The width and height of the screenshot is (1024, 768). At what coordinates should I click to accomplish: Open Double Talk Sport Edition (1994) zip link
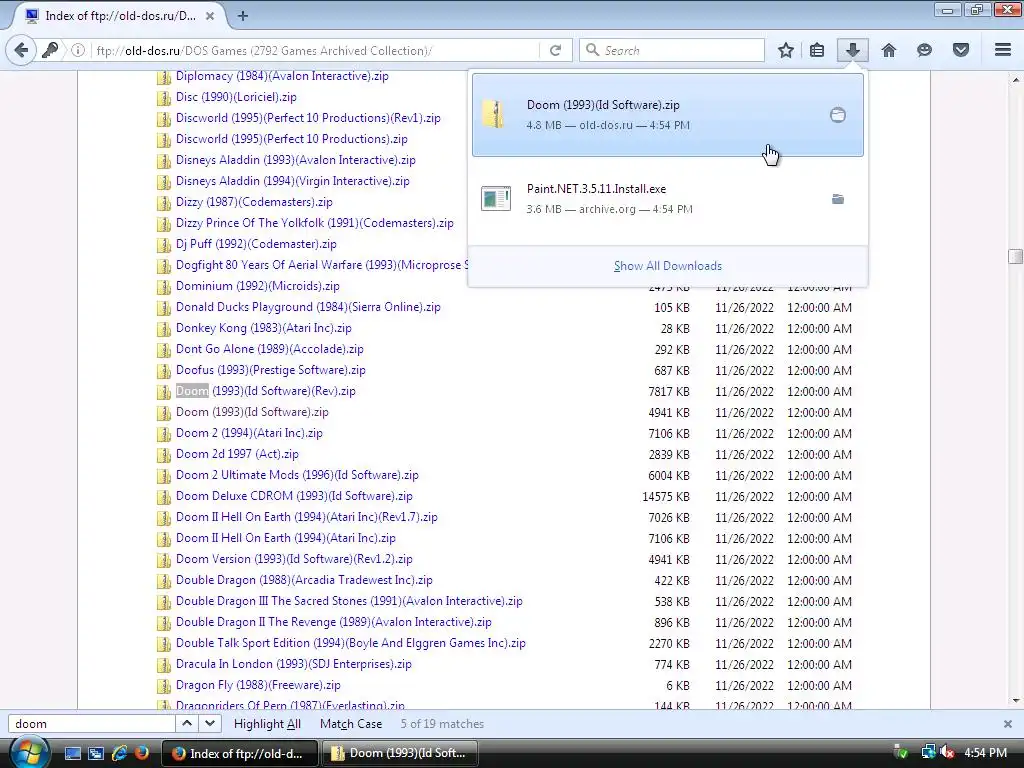[351, 643]
